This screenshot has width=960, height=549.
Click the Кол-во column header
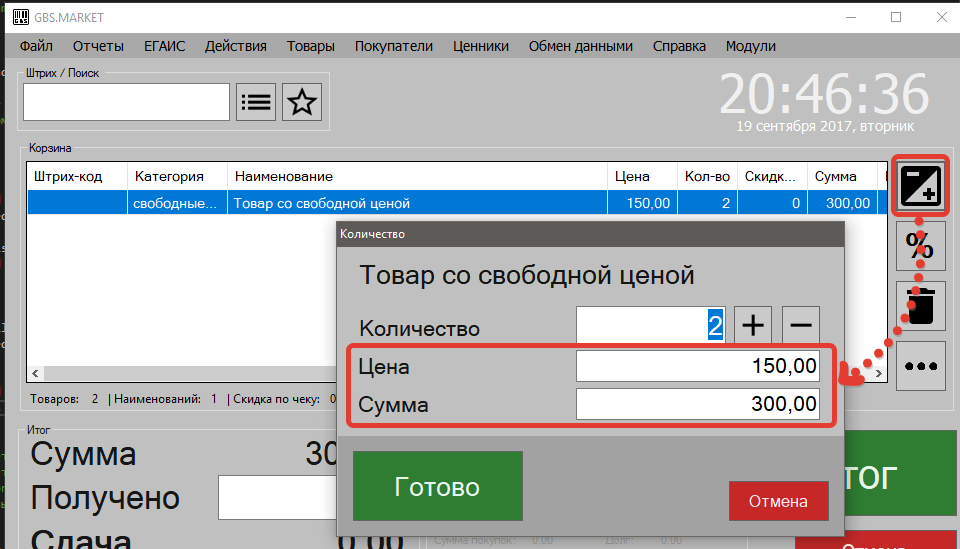[707, 176]
